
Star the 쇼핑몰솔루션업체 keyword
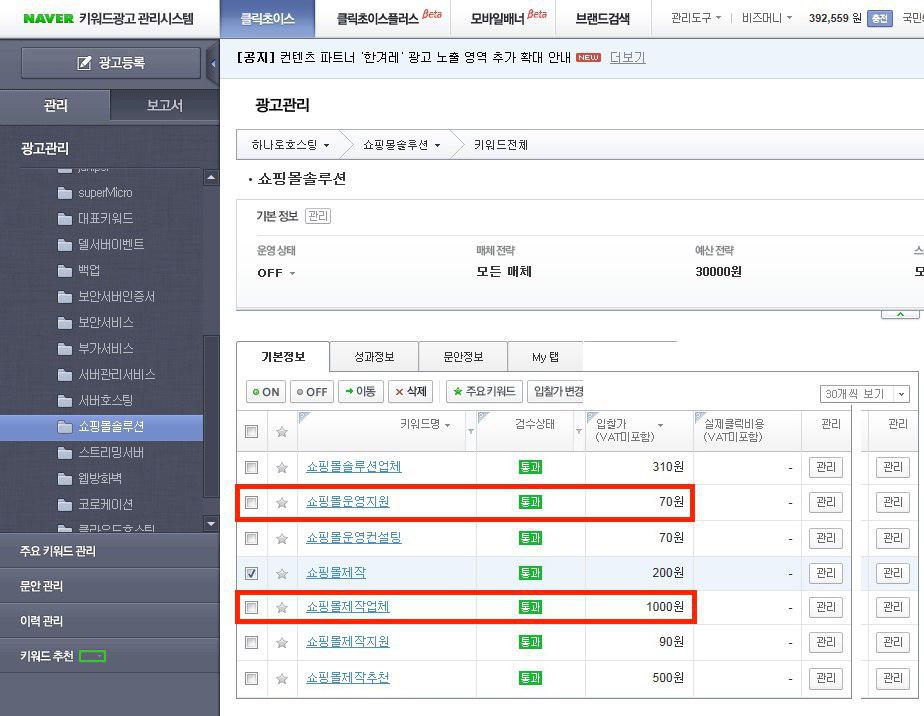(282, 468)
